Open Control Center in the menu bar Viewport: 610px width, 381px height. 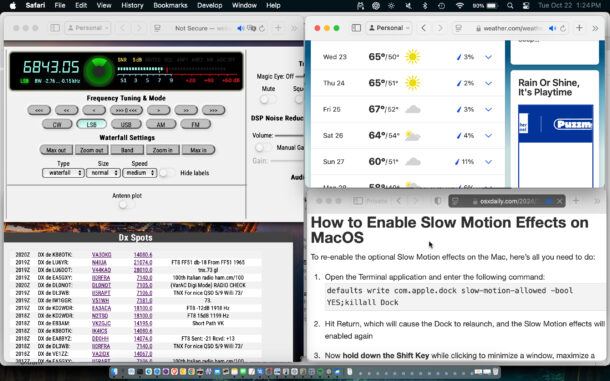pos(526,5)
